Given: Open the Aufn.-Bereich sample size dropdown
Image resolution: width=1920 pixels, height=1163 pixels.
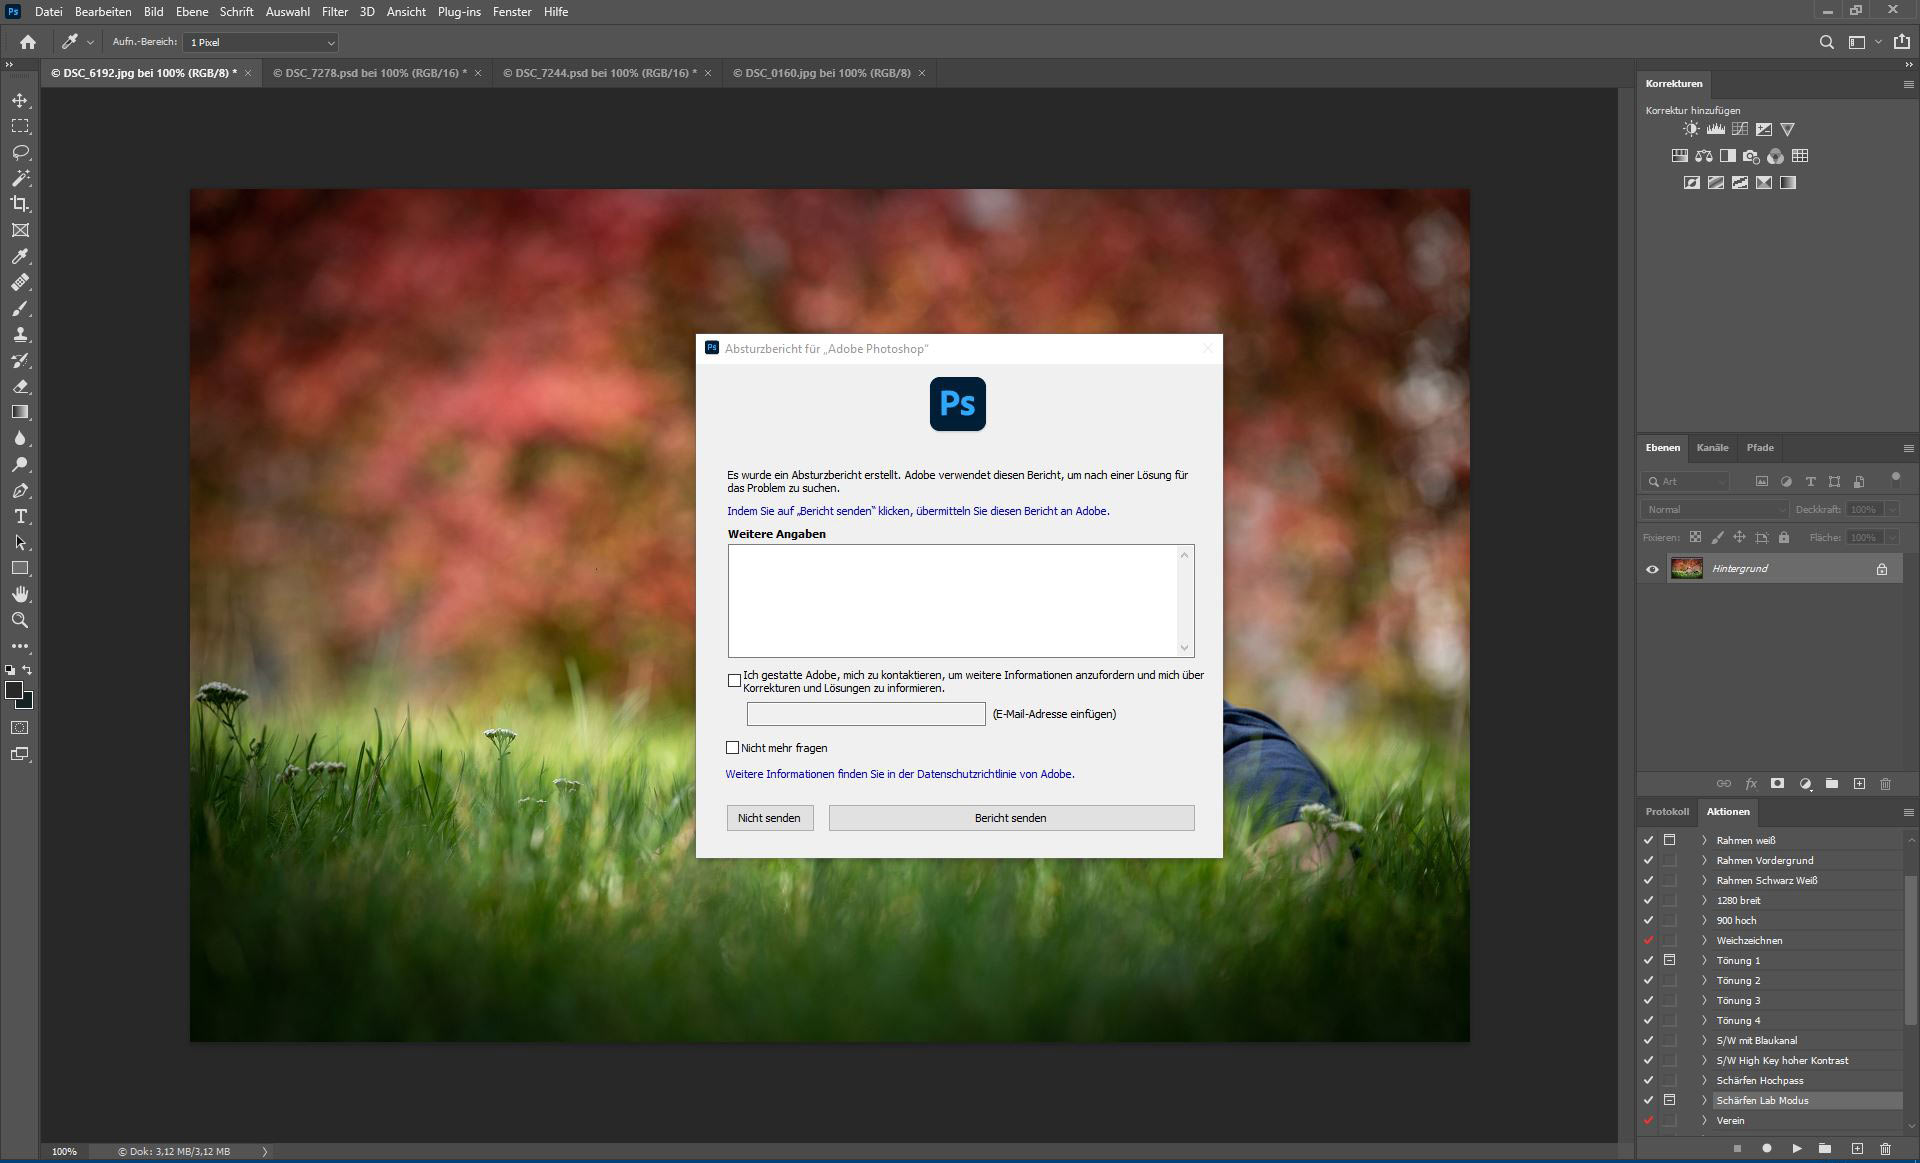Looking at the screenshot, I should click(x=260, y=42).
